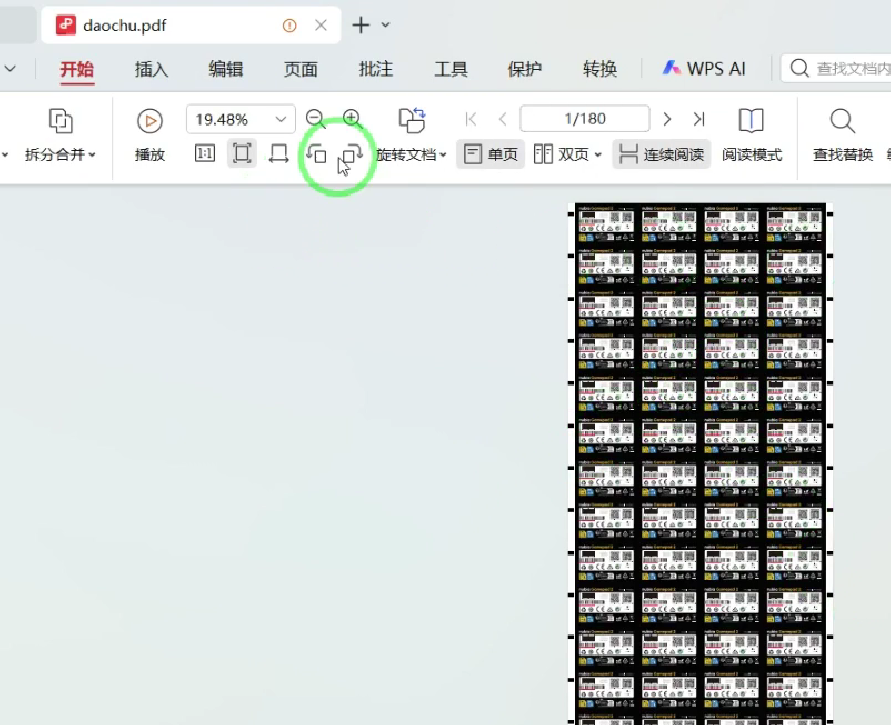The height and width of the screenshot is (725, 891).
Task: Expand the new tab dropdown arrow
Action: coord(385,25)
